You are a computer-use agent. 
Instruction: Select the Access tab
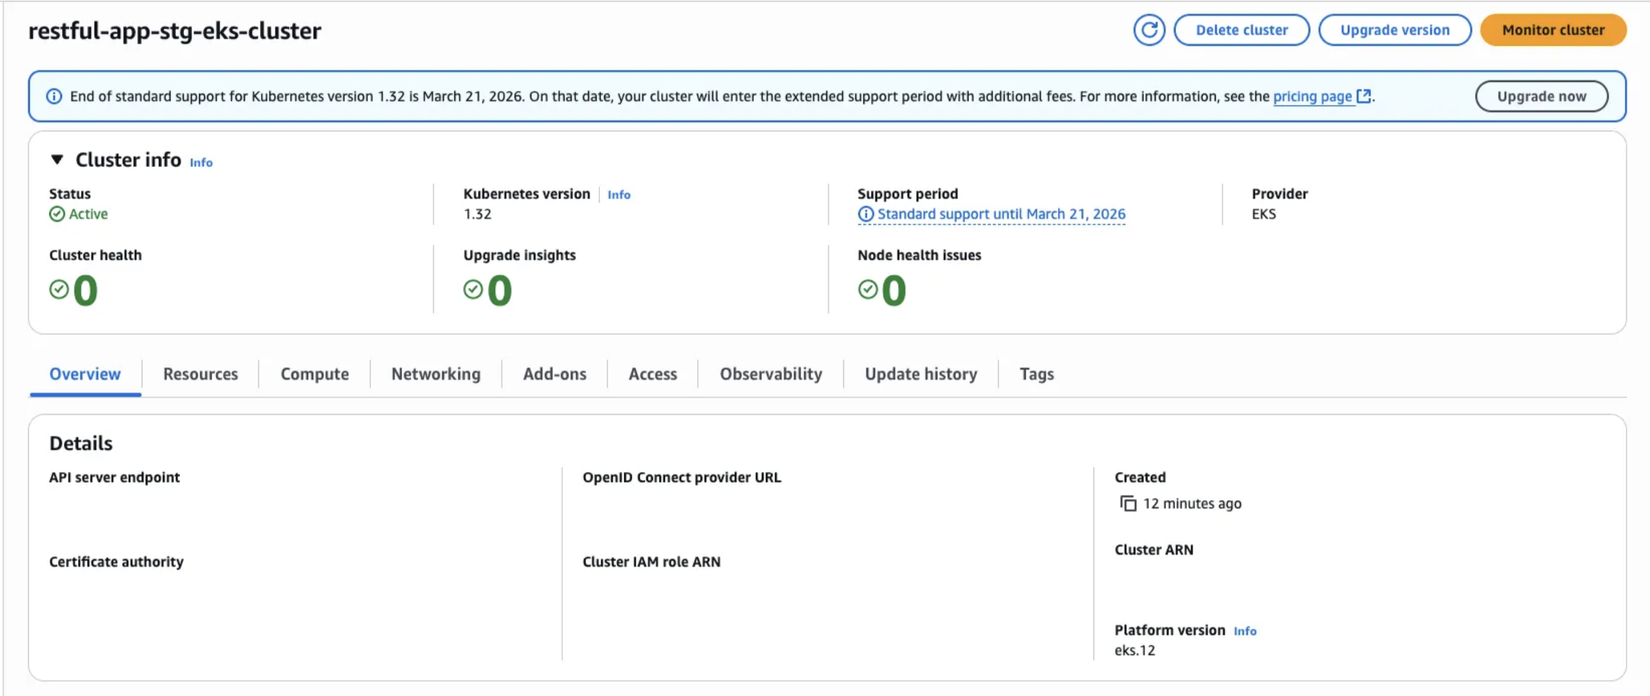pos(652,374)
